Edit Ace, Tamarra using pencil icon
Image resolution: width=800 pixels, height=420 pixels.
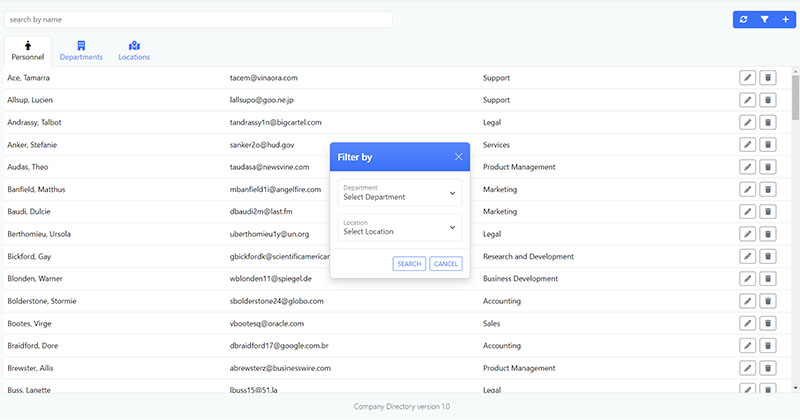click(x=747, y=77)
